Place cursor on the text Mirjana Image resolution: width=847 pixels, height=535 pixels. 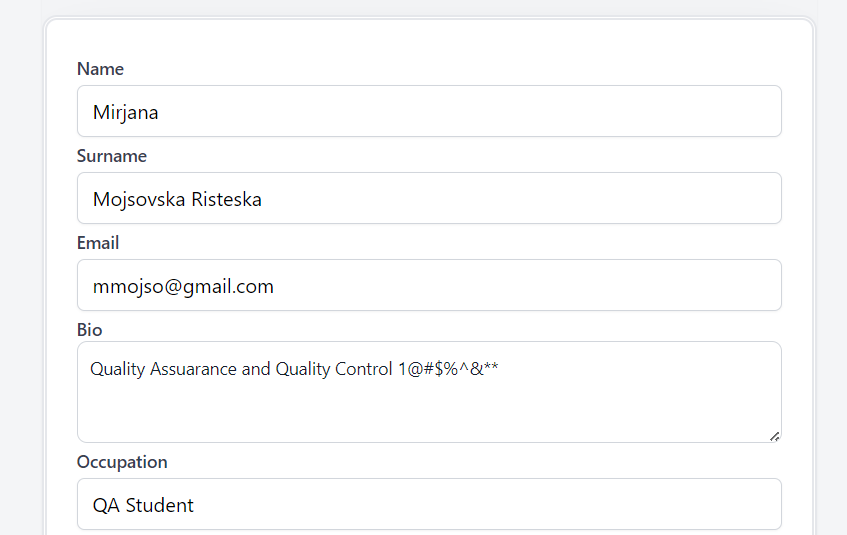pos(126,112)
